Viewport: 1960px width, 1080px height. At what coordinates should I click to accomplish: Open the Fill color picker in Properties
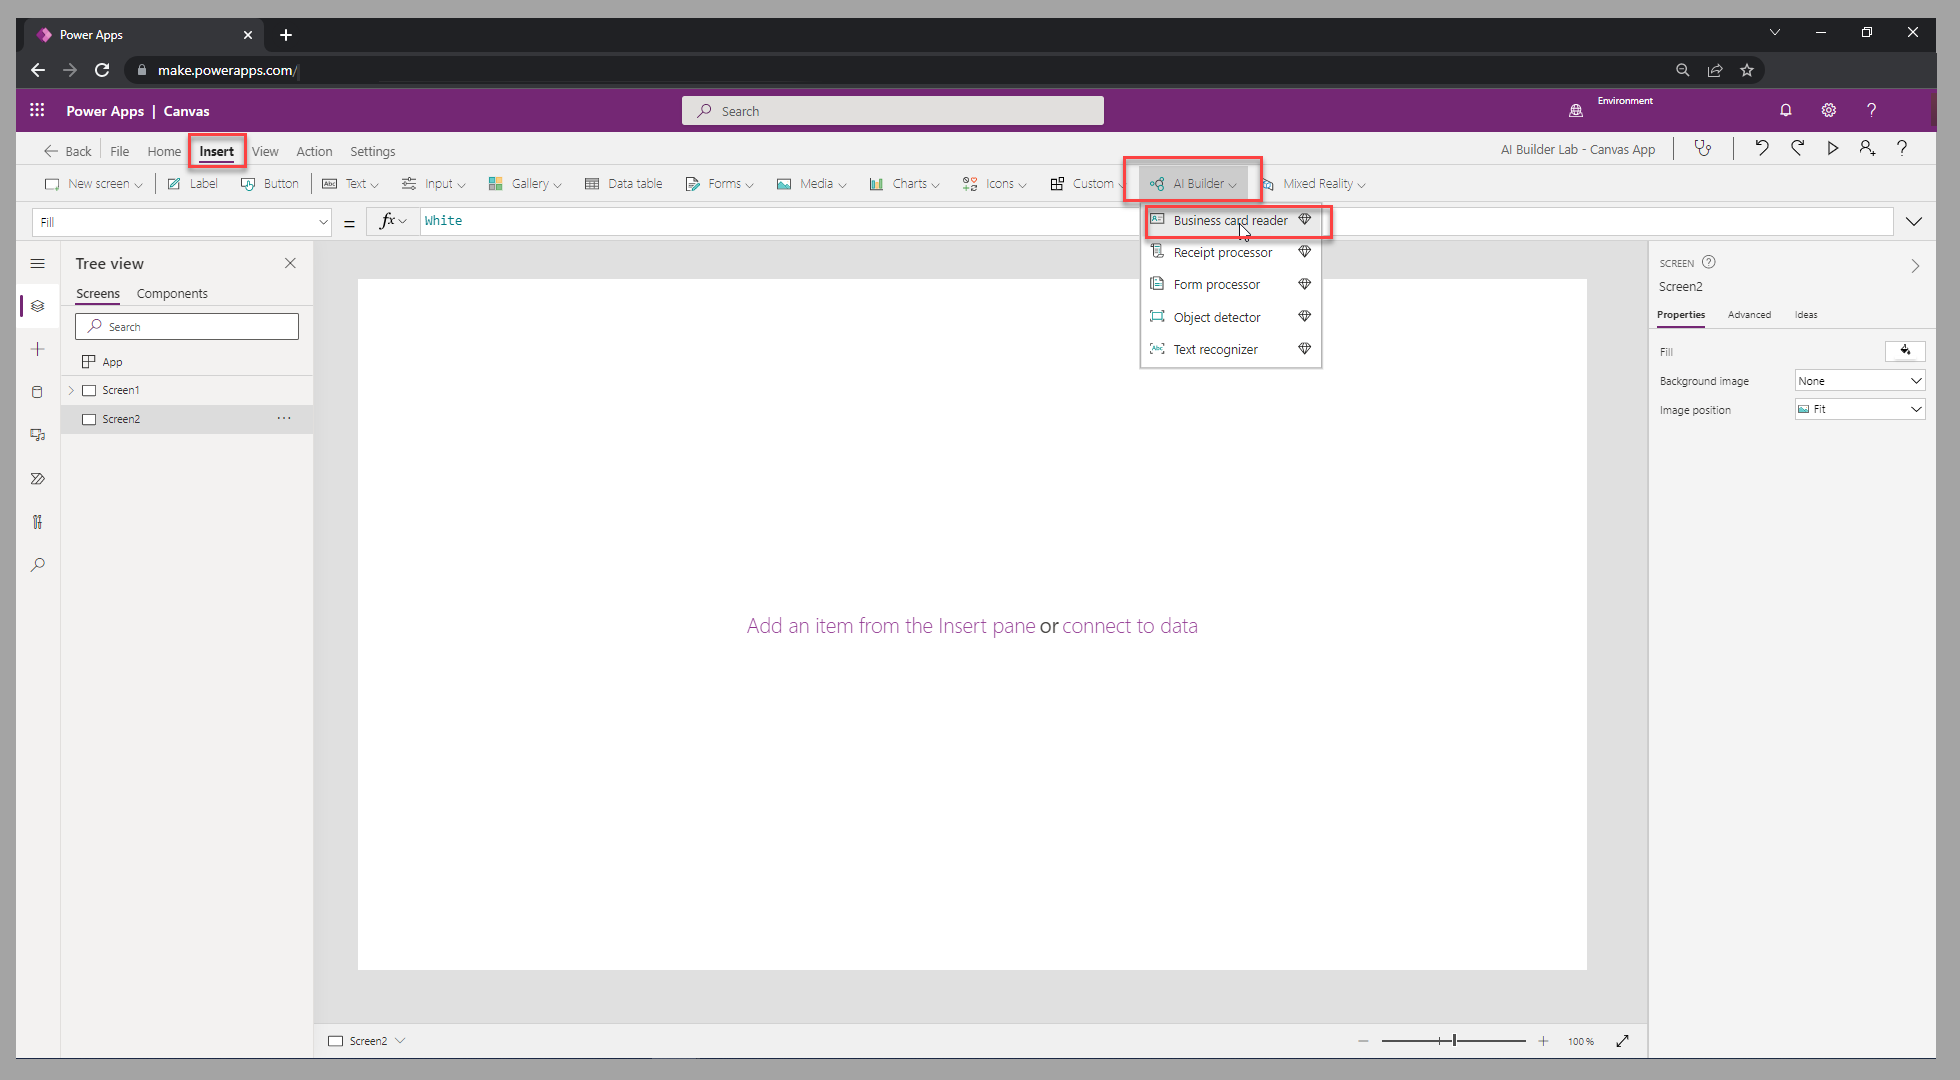pyautogui.click(x=1905, y=351)
